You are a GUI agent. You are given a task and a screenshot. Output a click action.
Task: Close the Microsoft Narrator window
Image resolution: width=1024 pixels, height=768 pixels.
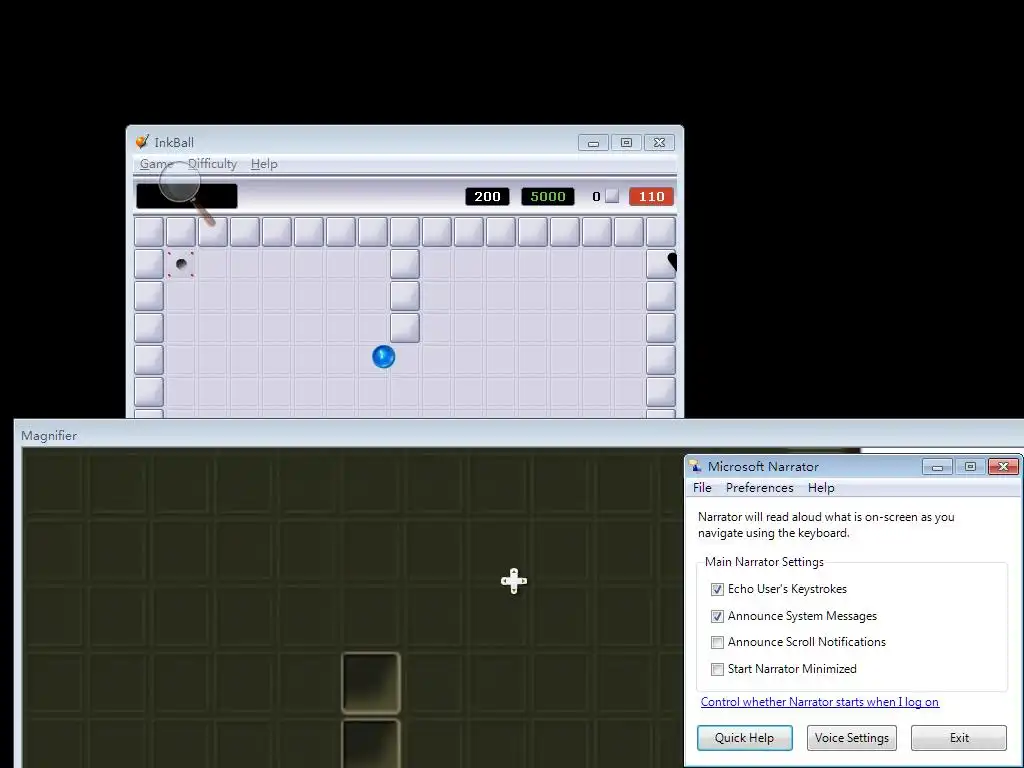click(1004, 466)
